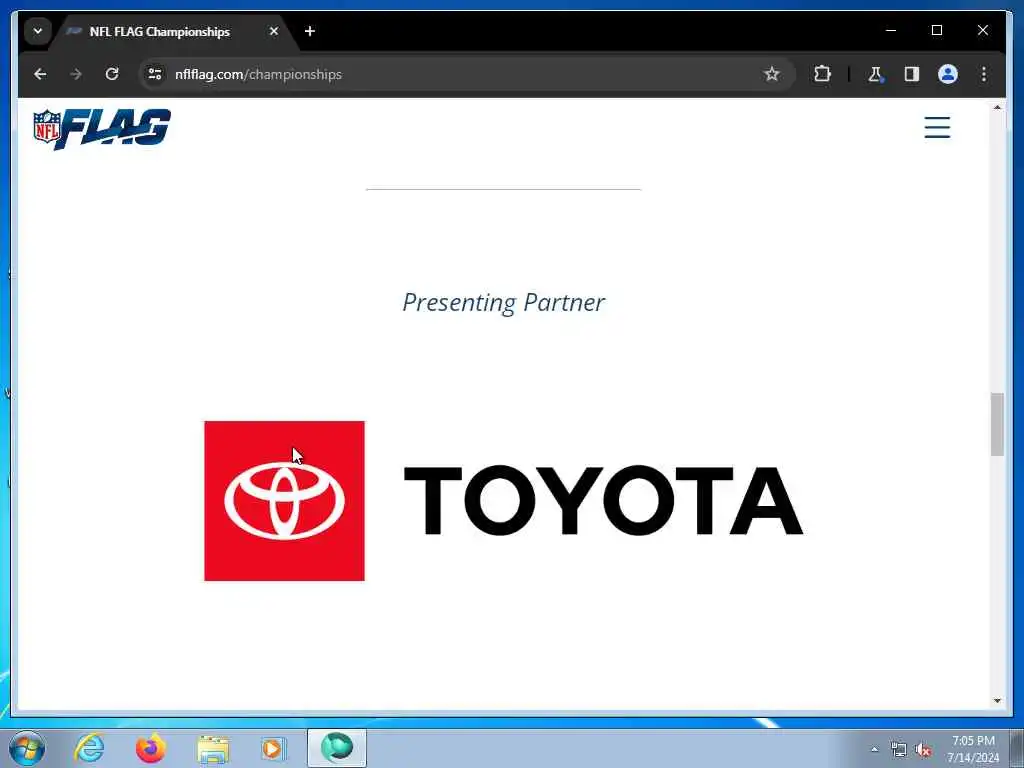Open the Extensions puzzle icon
The image size is (1024, 768).
822,74
